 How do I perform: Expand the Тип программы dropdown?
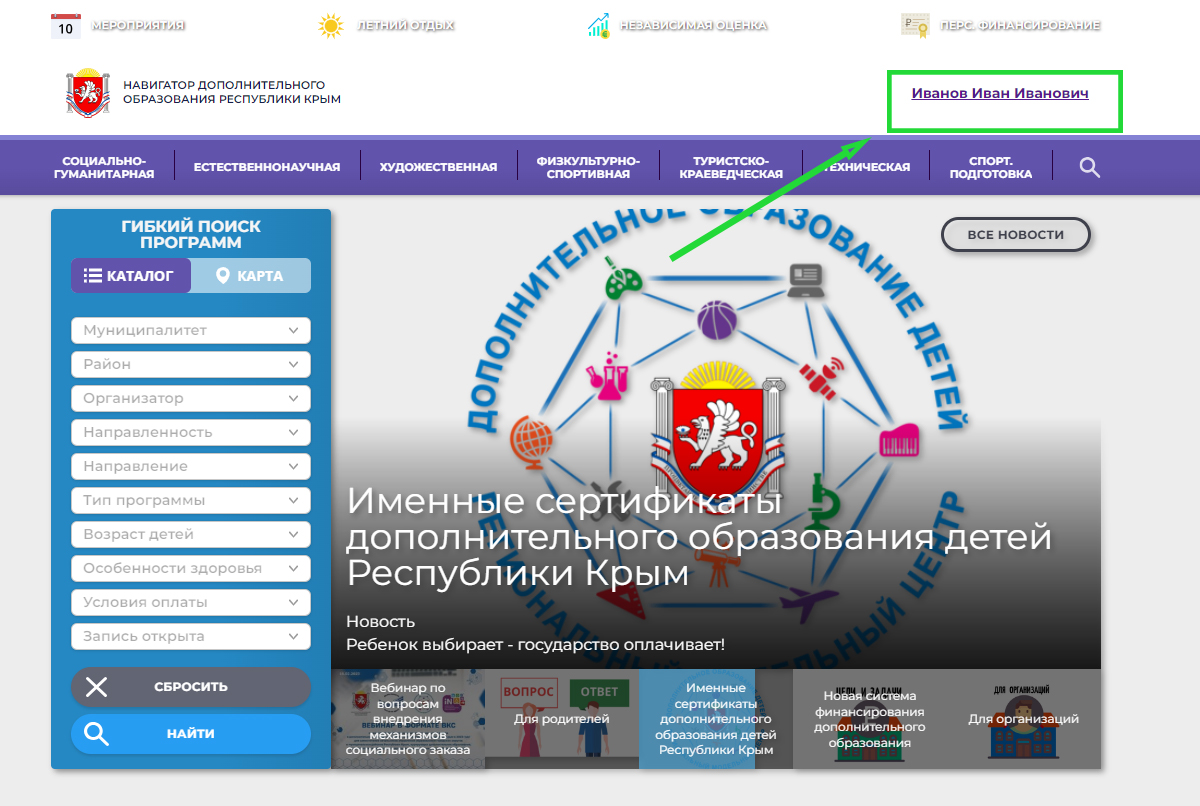point(191,500)
